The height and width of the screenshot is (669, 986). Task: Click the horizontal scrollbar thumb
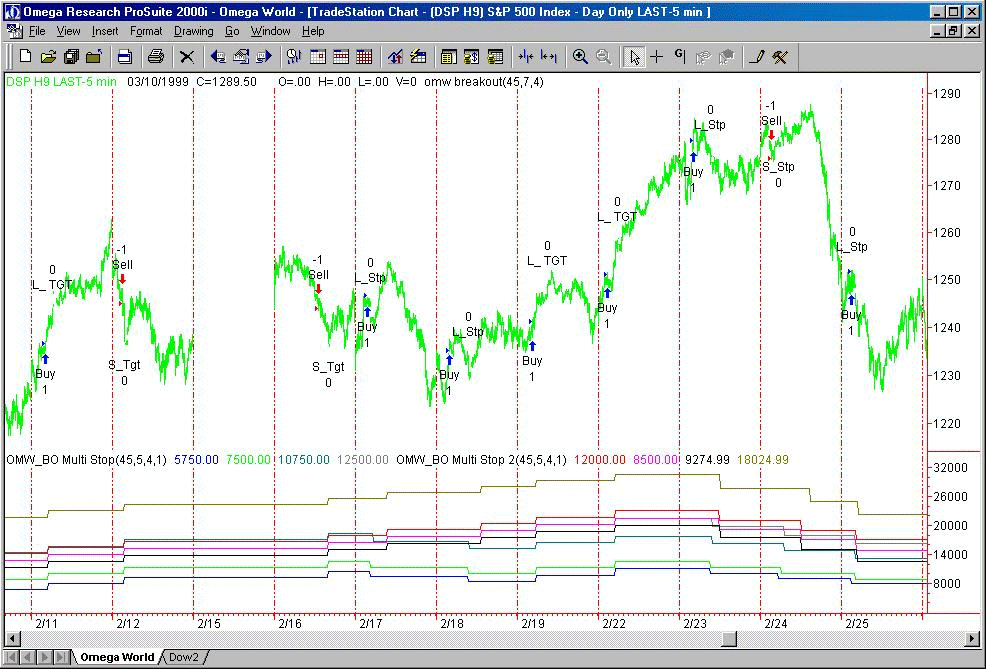click(729, 639)
